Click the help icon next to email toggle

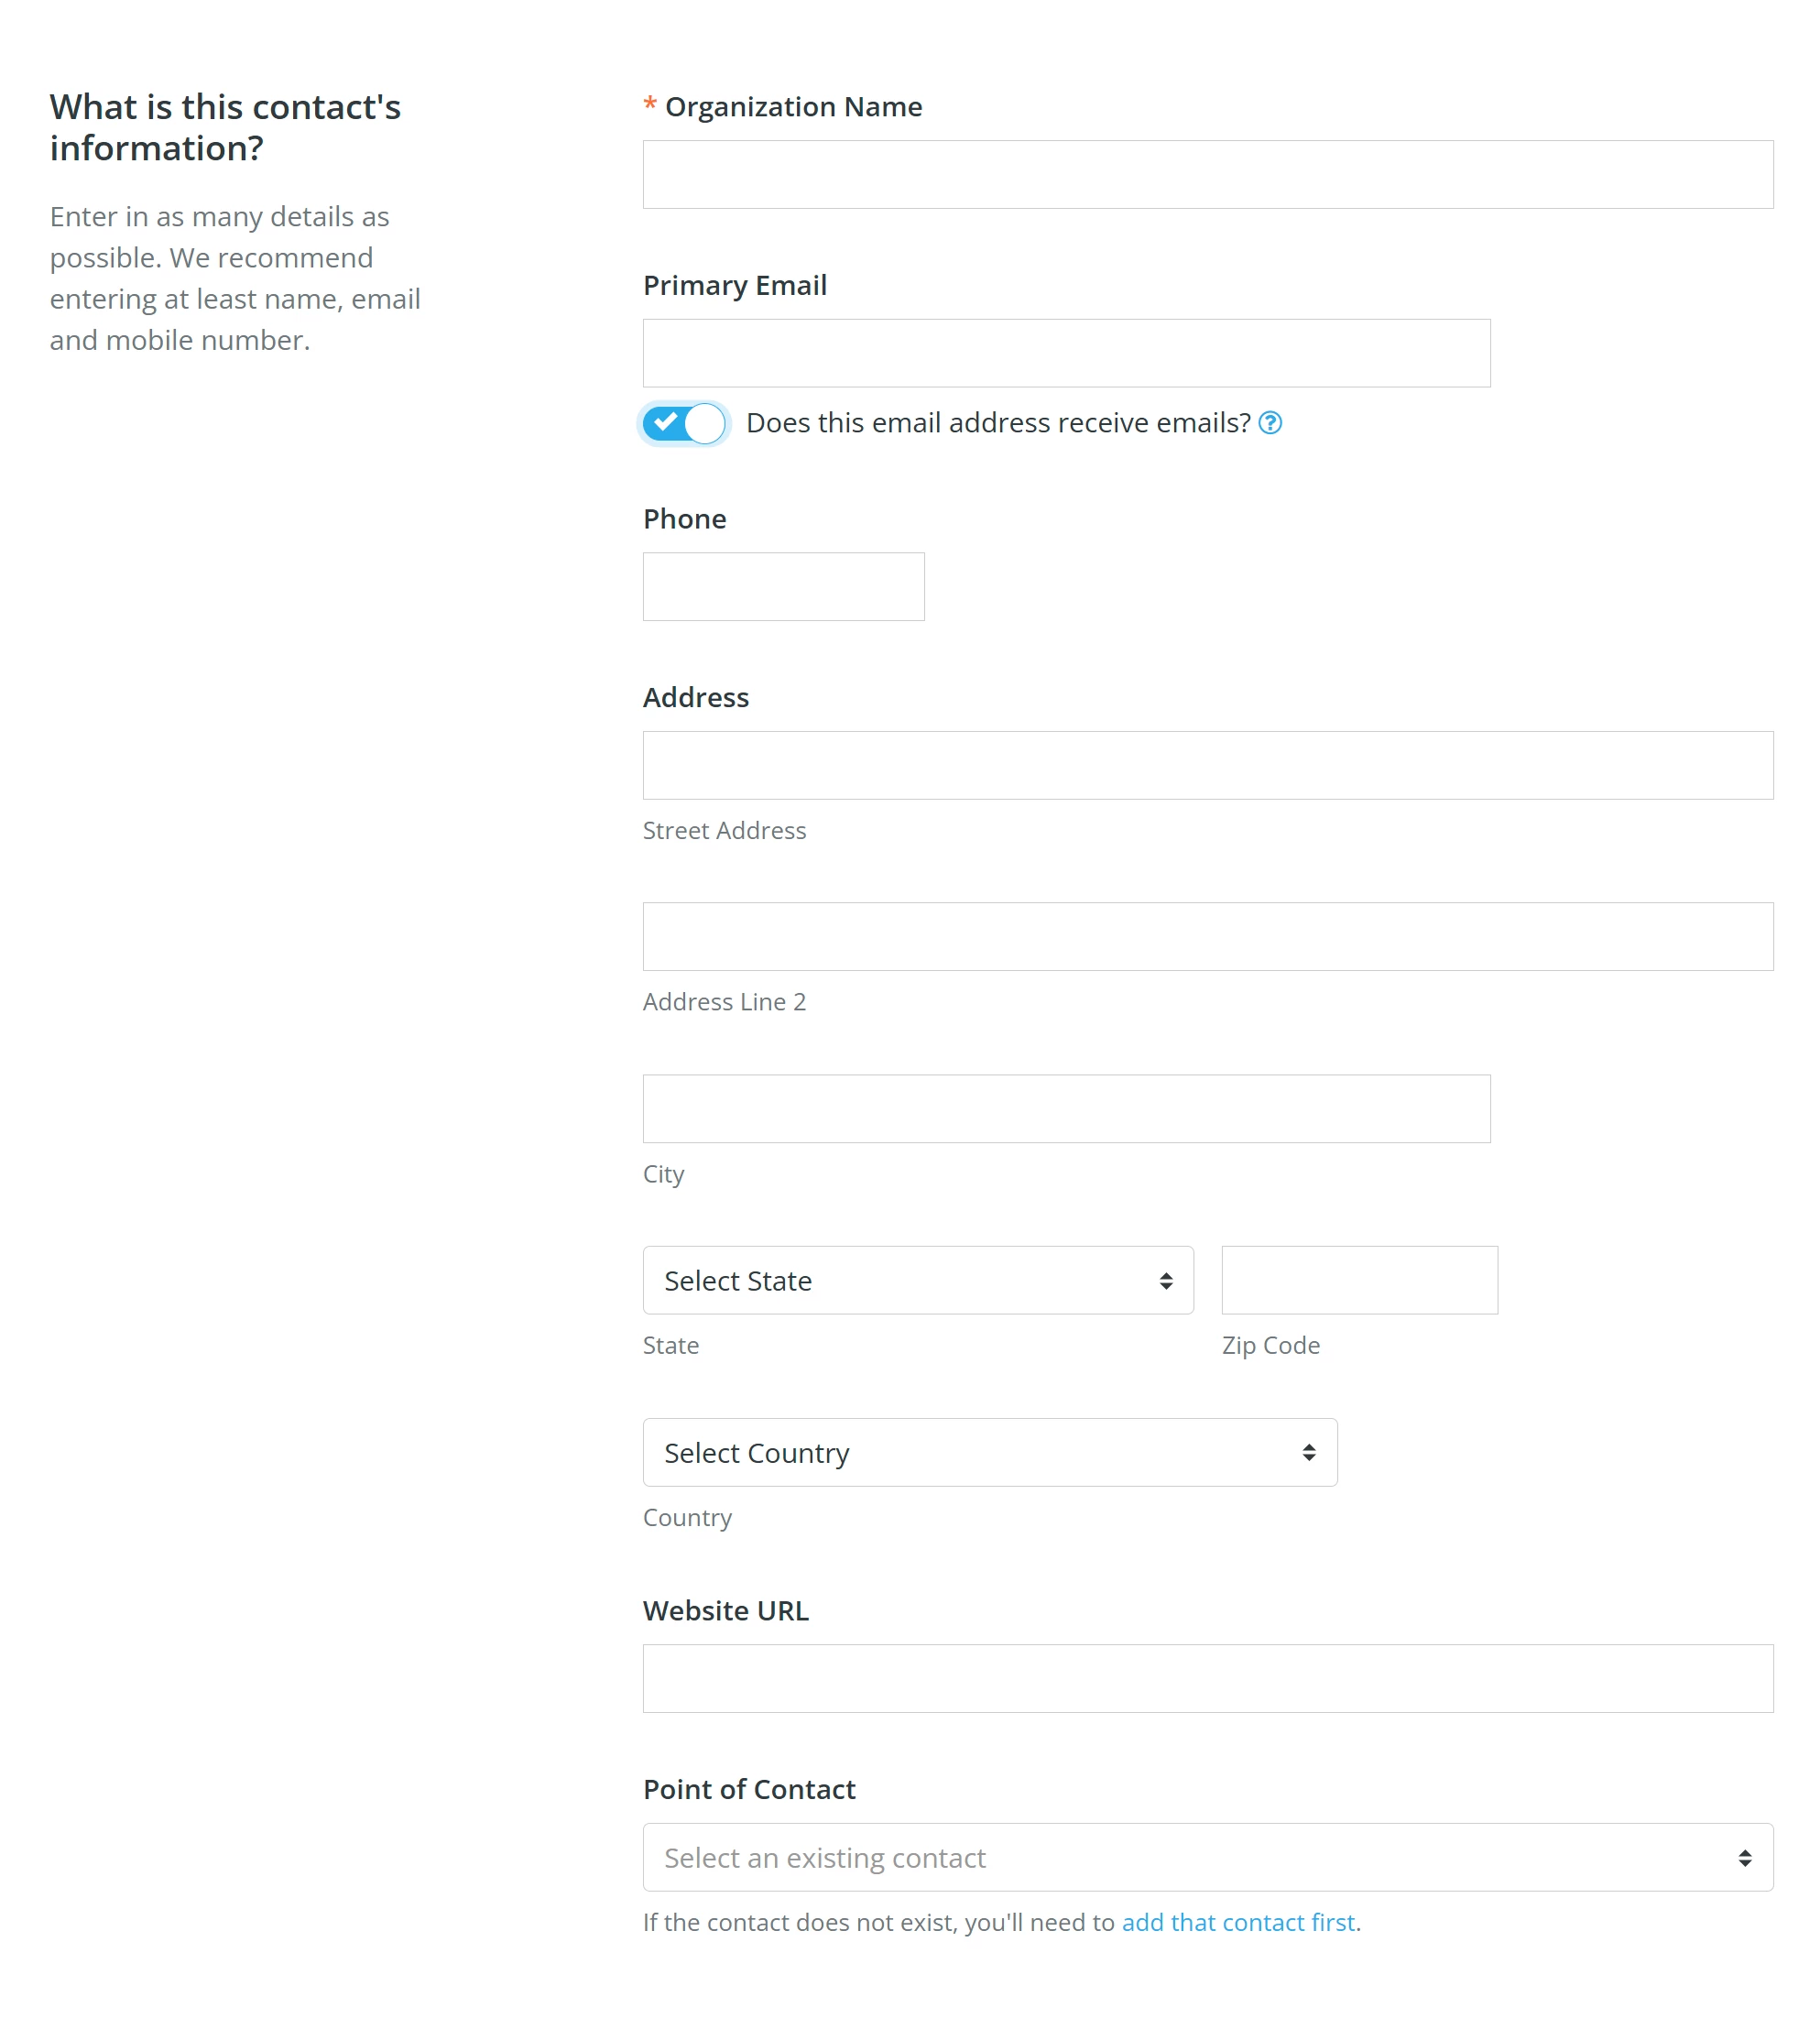pos(1271,423)
